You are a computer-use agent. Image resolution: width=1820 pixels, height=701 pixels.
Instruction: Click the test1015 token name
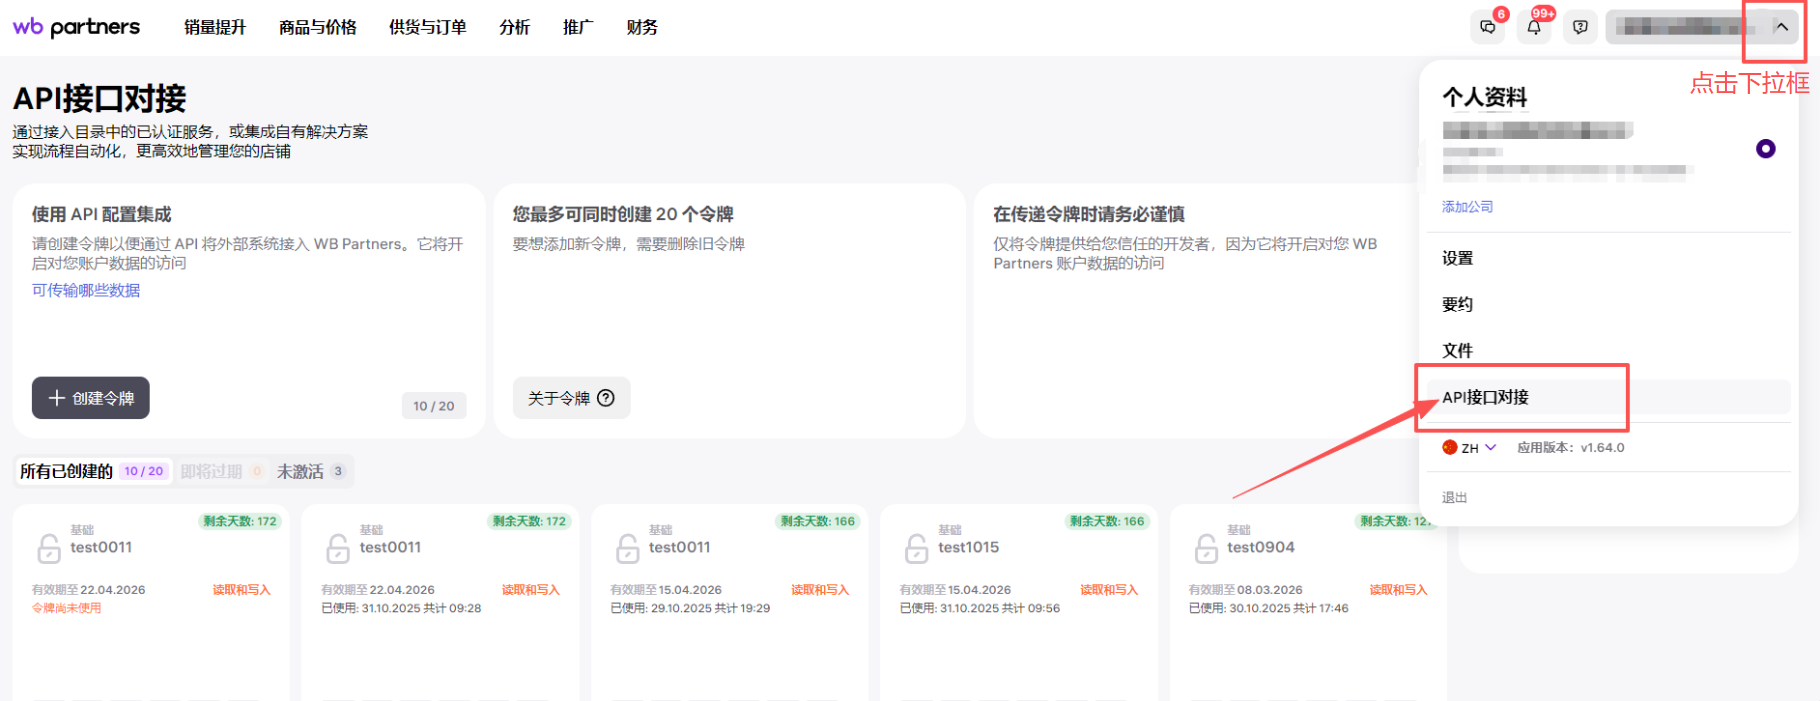(x=968, y=547)
